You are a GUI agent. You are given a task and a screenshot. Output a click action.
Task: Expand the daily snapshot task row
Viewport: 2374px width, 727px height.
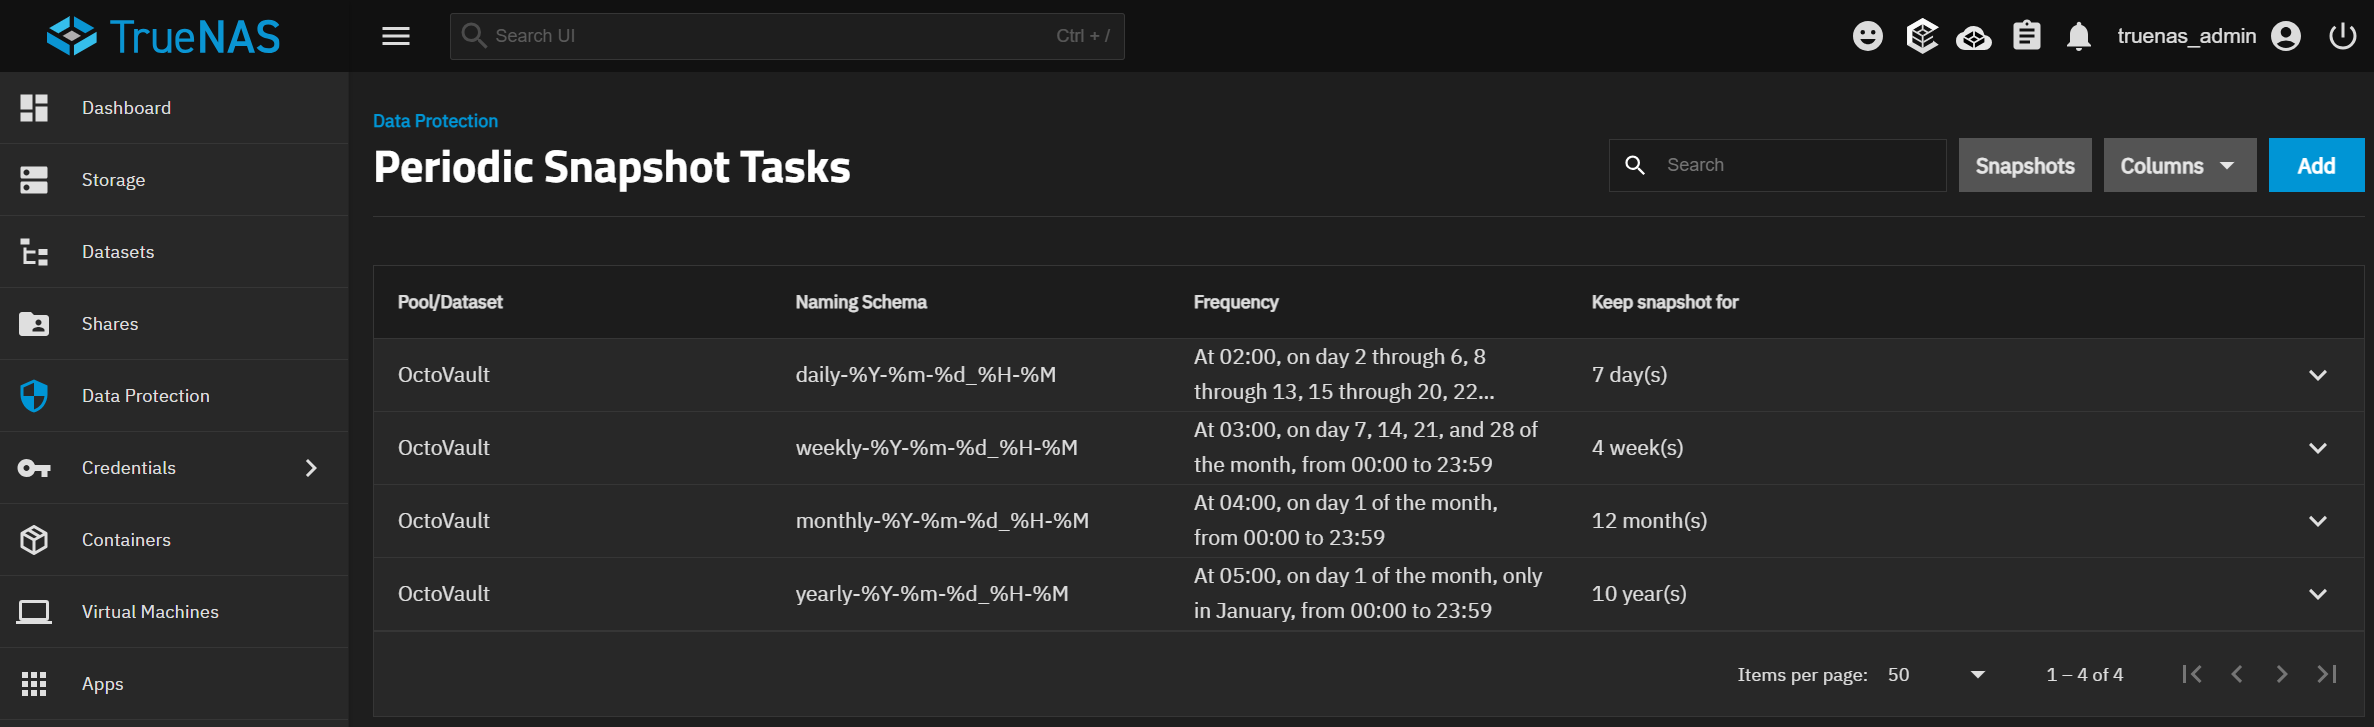tap(2317, 375)
